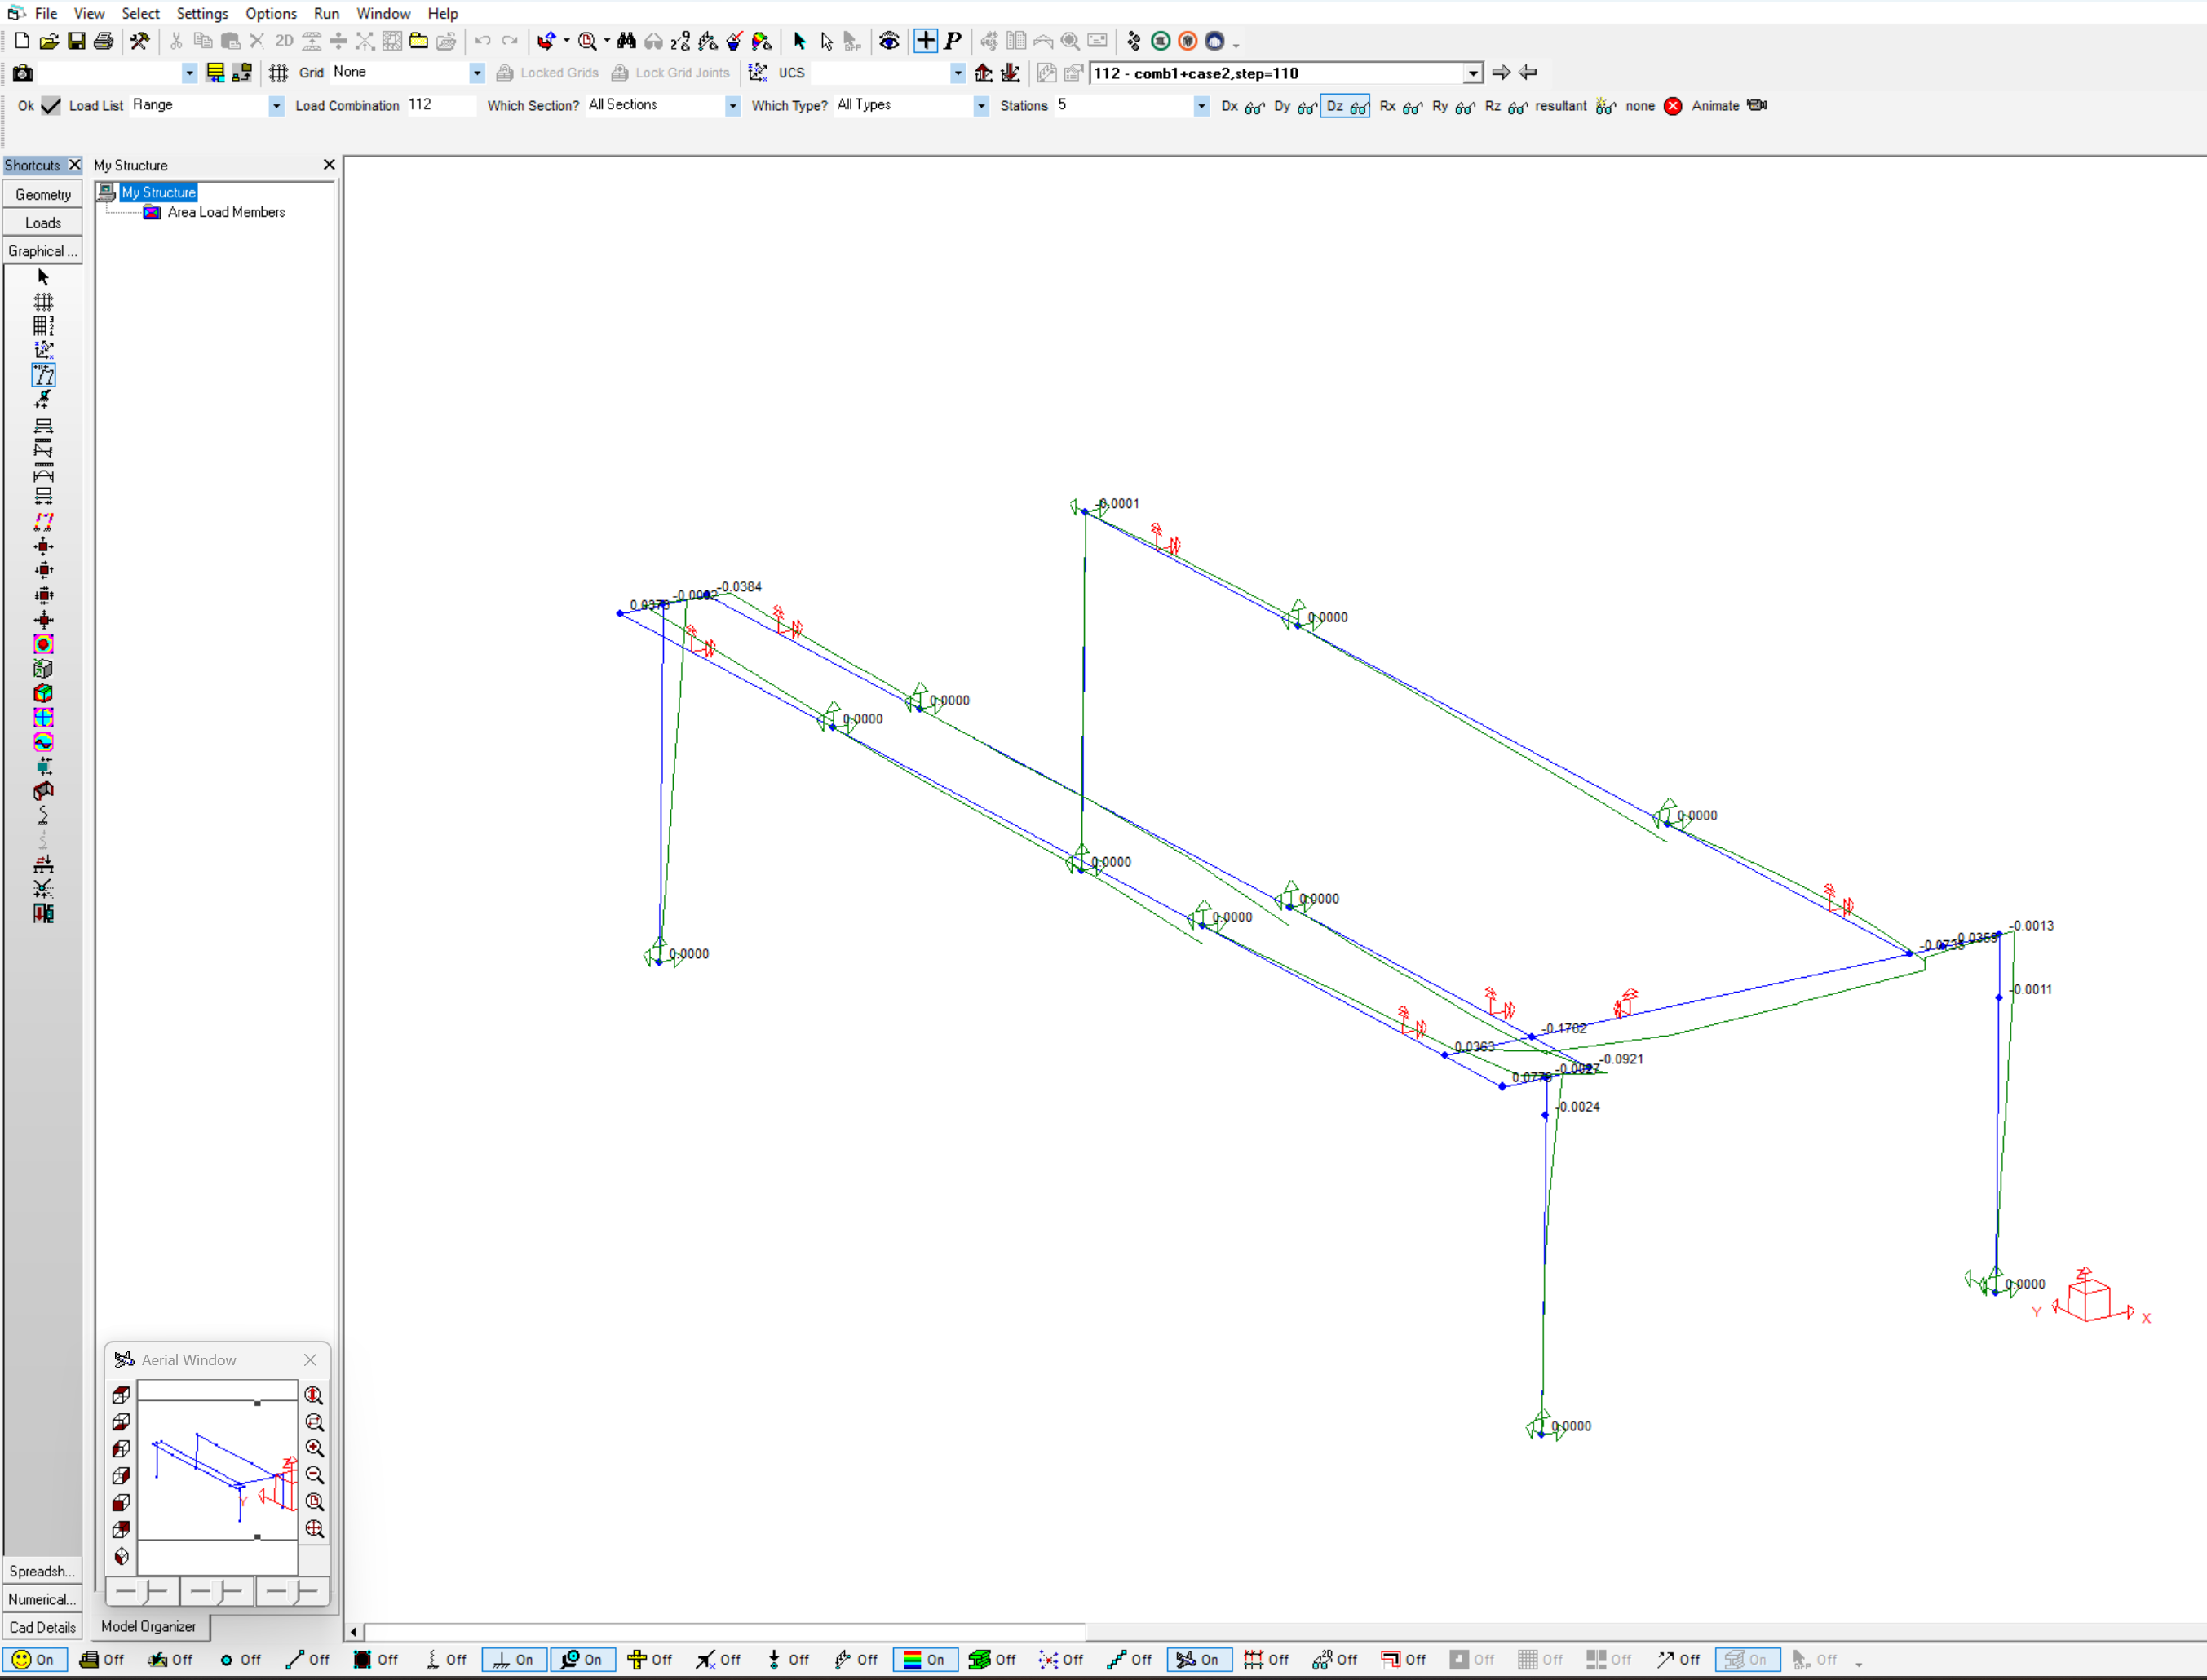The height and width of the screenshot is (1680, 2207).
Task: Click the highlighted member tool in shortcuts panel
Action: click(x=43, y=375)
